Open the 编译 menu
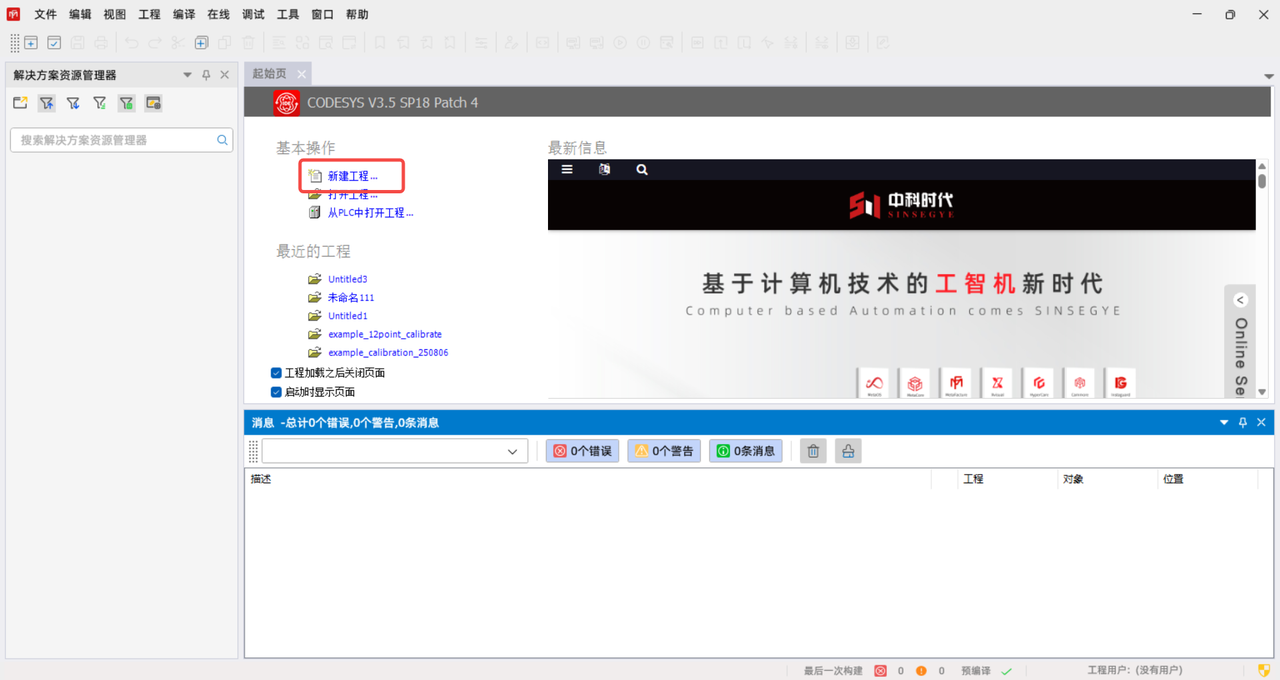The image size is (1280, 680). point(184,15)
